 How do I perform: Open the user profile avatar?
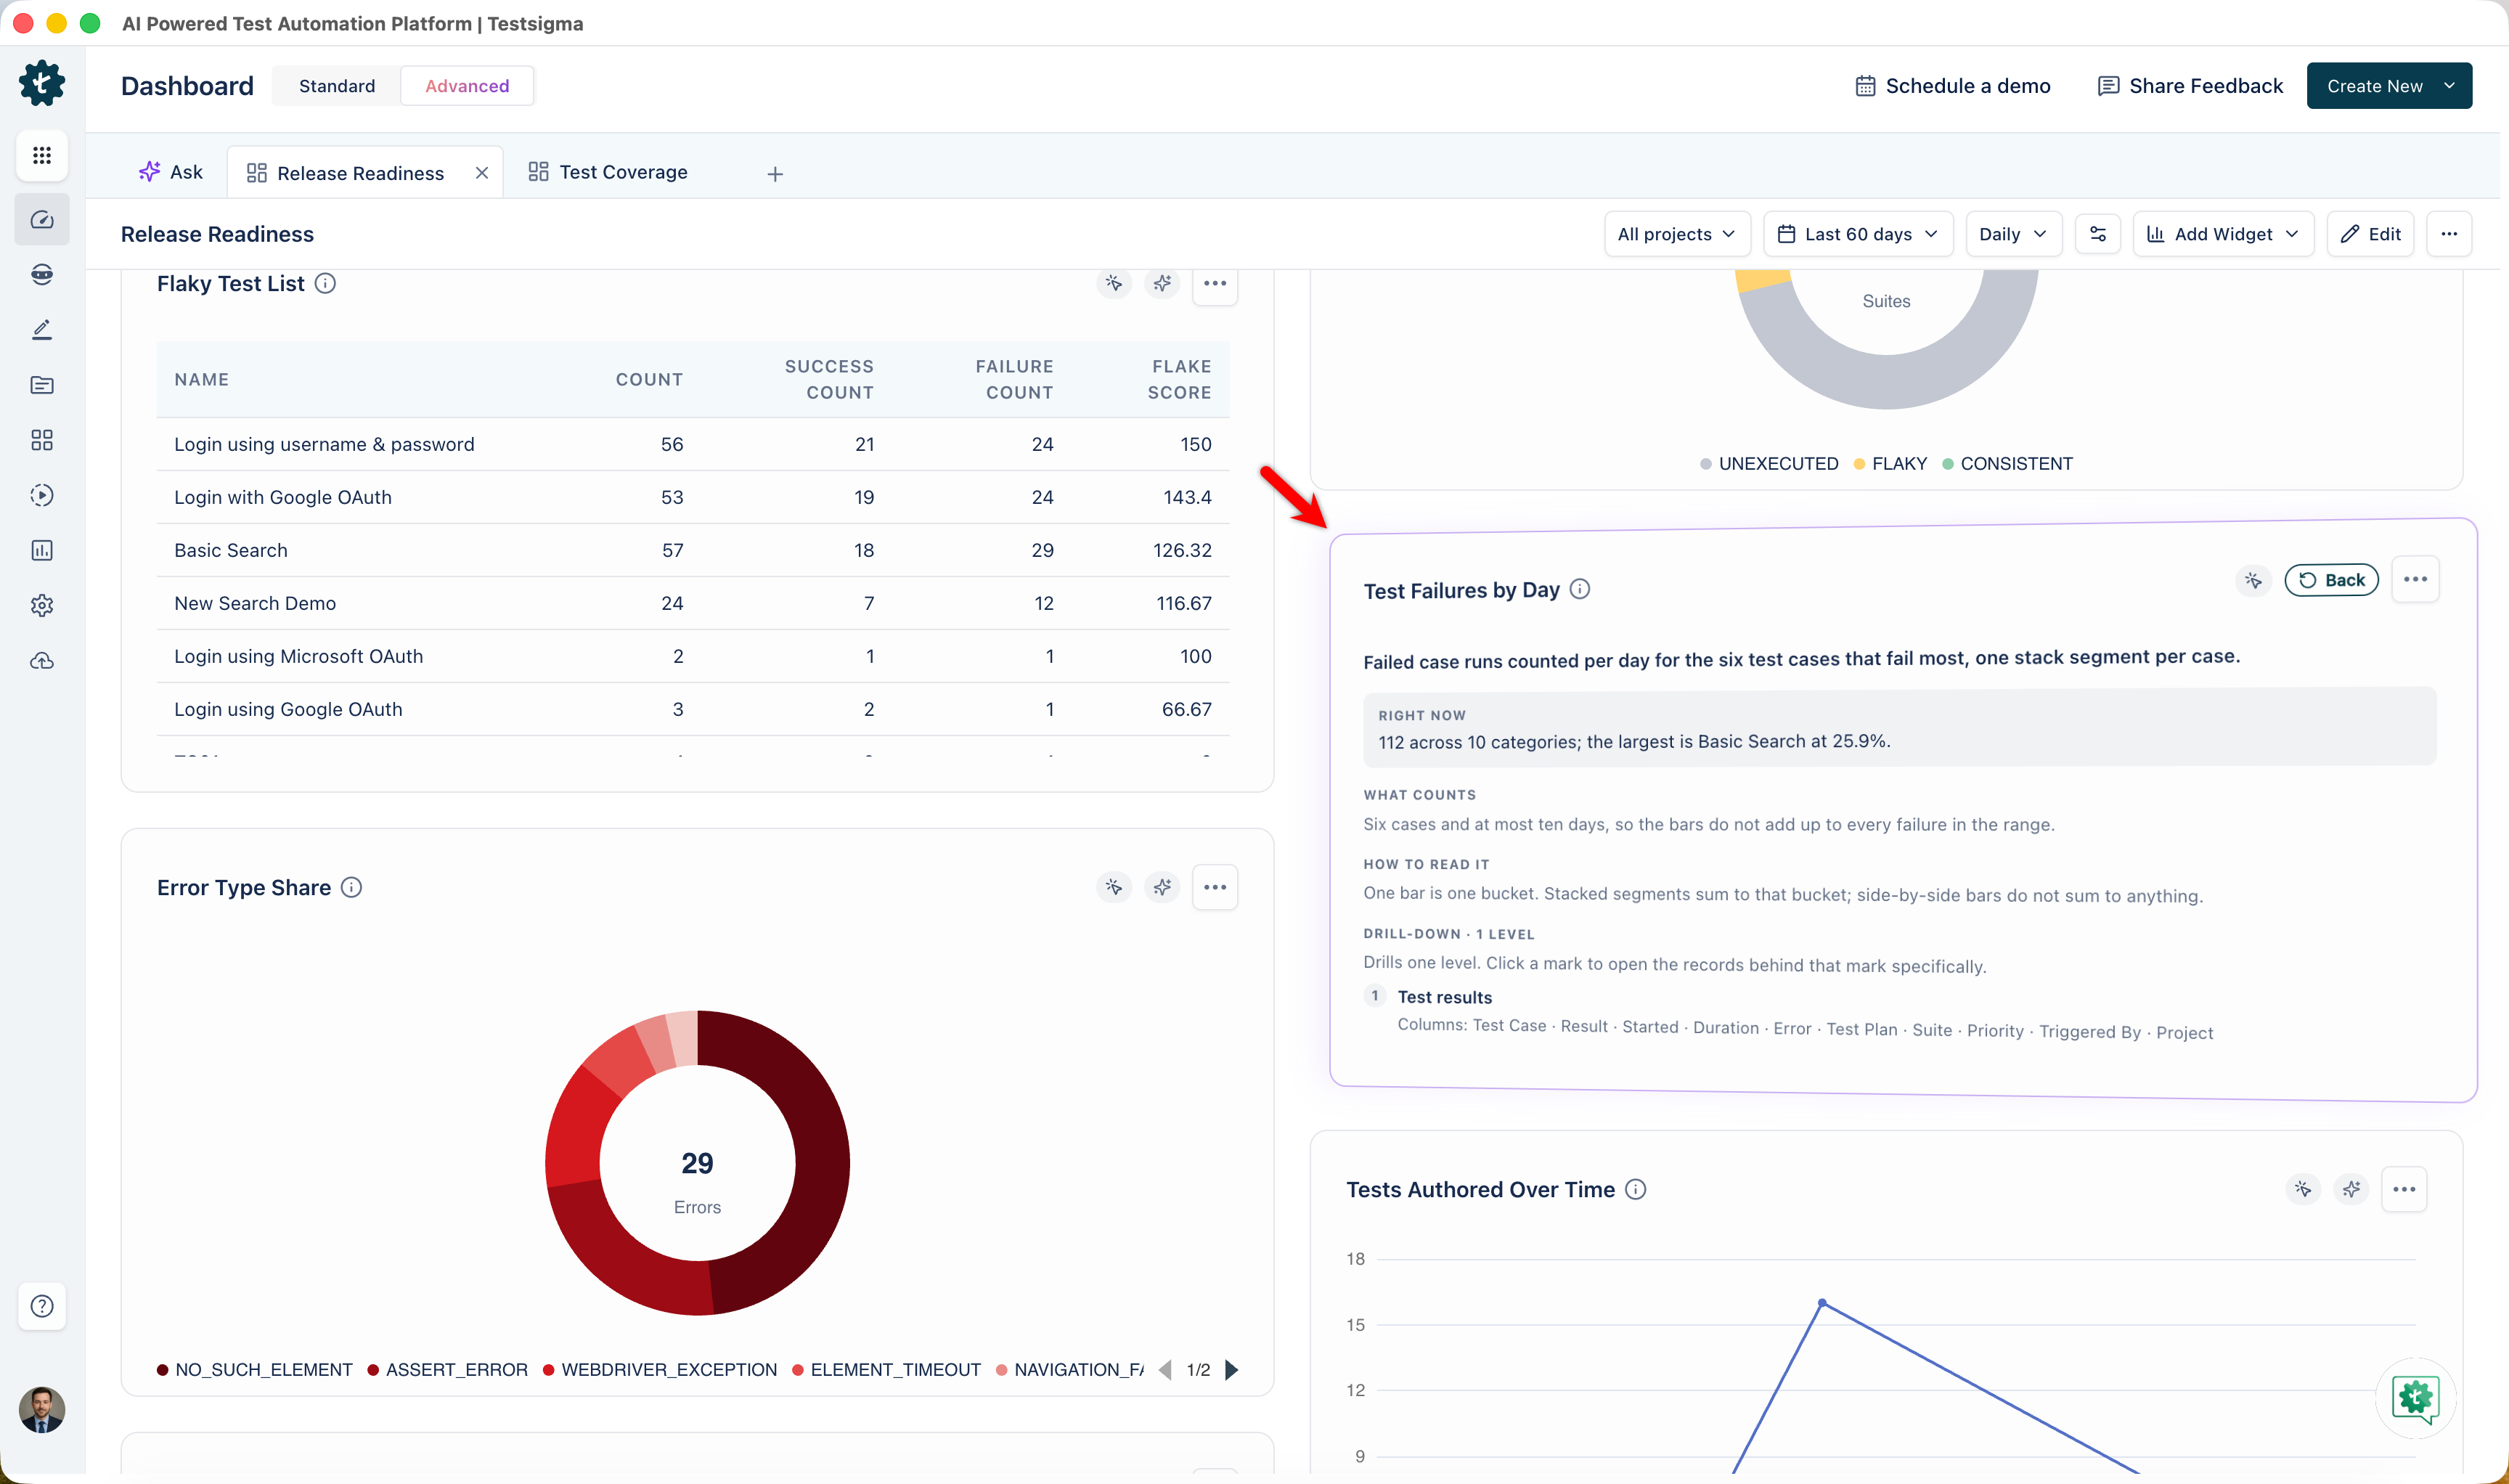(42, 1410)
